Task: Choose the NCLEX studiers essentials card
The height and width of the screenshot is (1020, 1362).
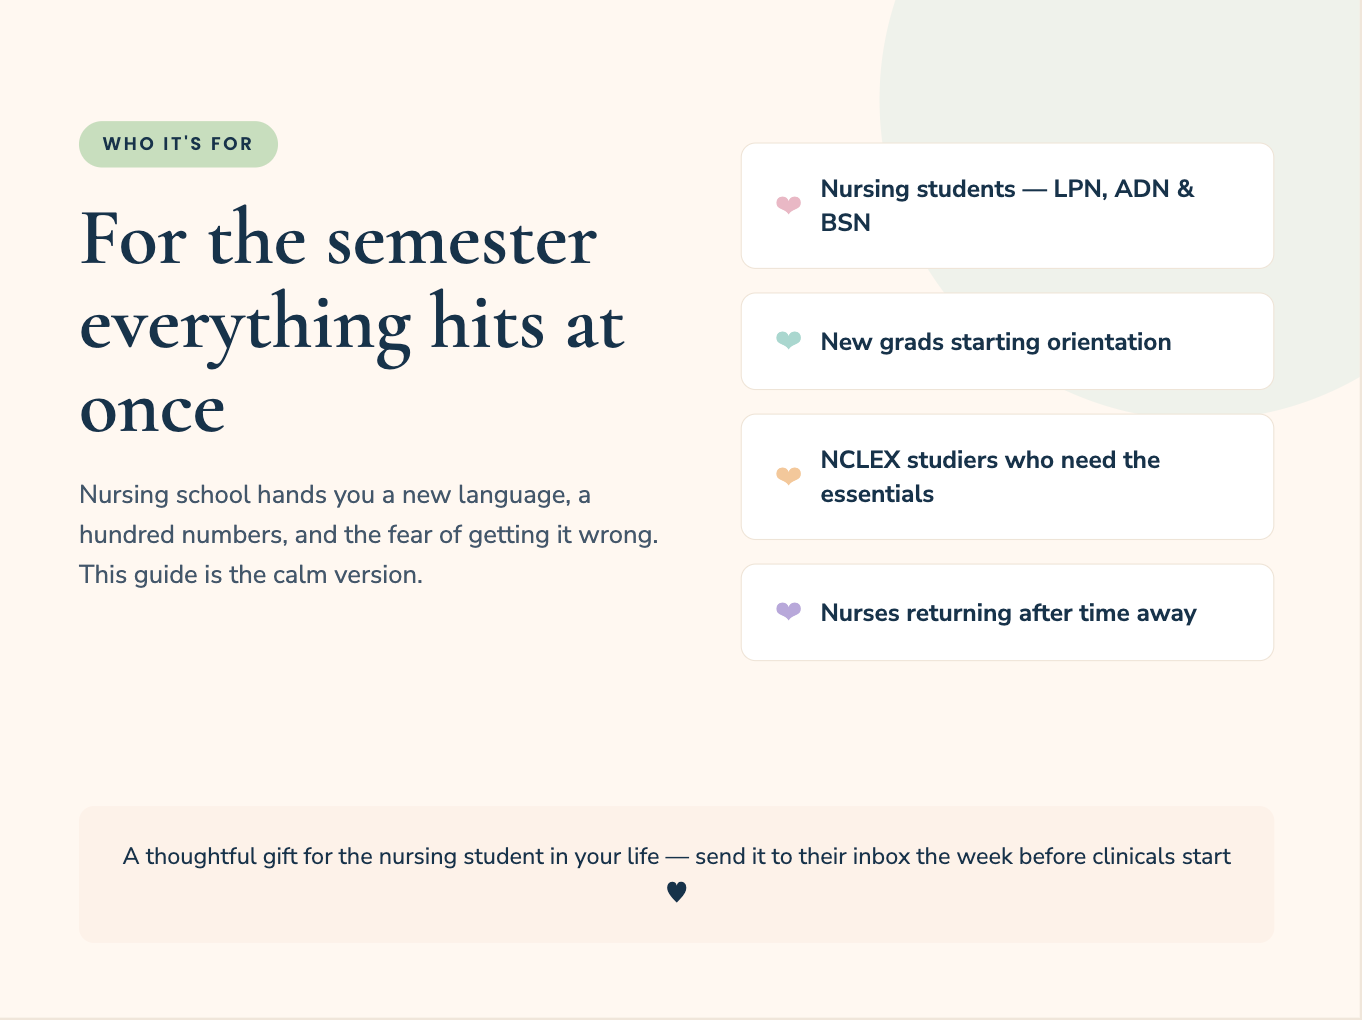Action: pyautogui.click(x=1007, y=477)
